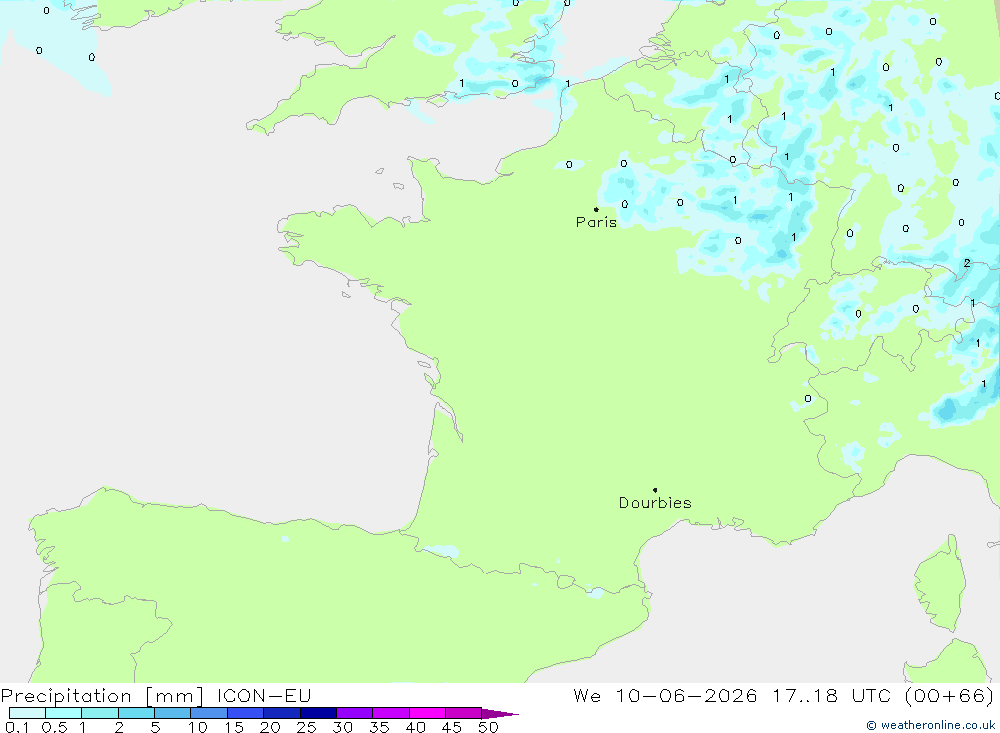
Task: Click the magenta legend swatch between 40 and 45
Action: (x=427, y=713)
